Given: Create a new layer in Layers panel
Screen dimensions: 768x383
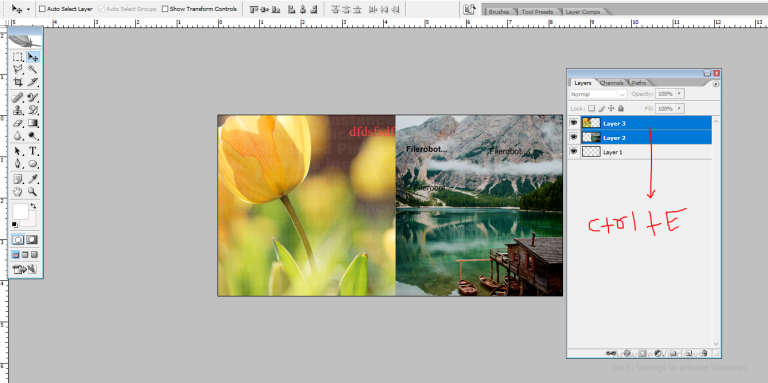Looking at the screenshot, I should [689, 353].
